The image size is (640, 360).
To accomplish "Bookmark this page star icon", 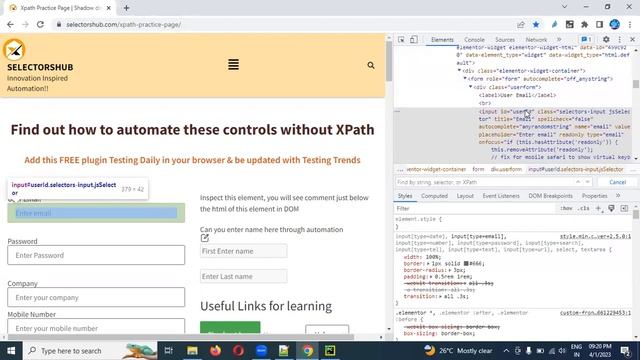I will [x=536, y=24].
